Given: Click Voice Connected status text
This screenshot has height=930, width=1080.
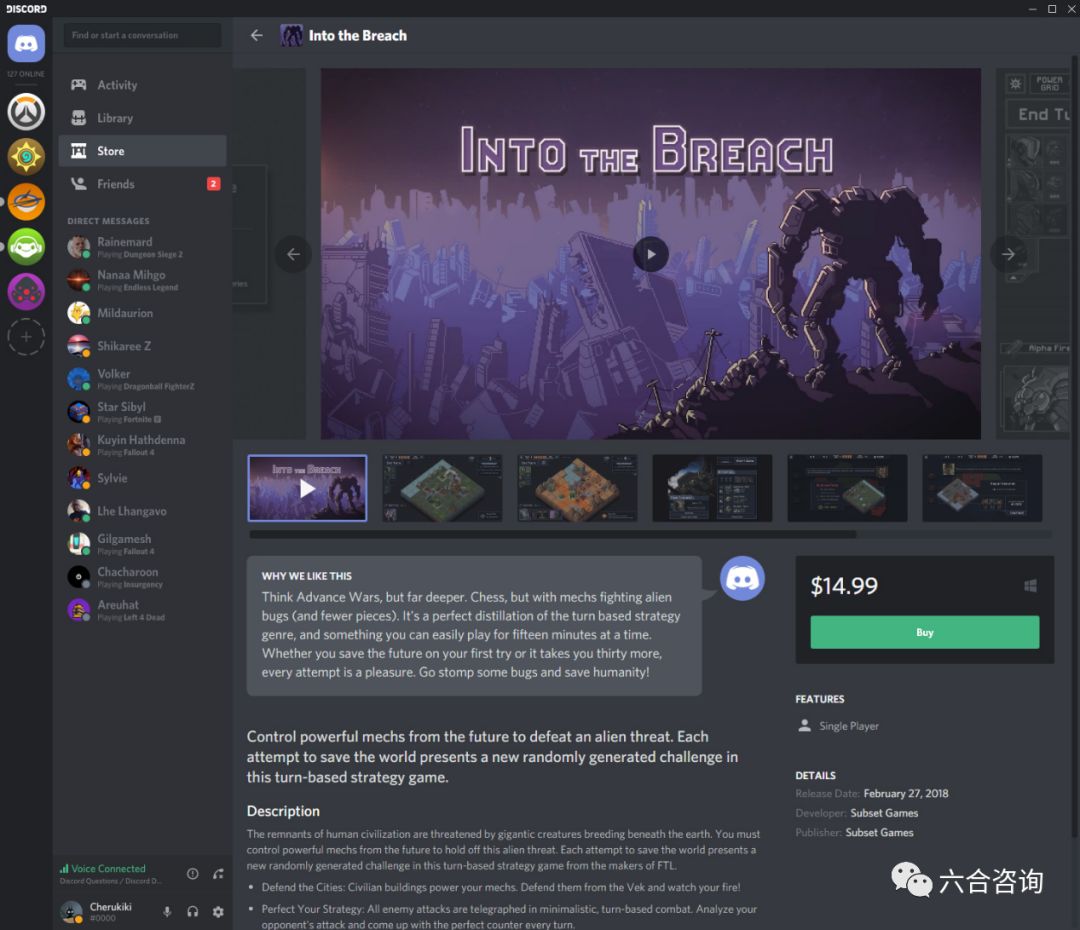Looking at the screenshot, I should pyautogui.click(x=108, y=869).
